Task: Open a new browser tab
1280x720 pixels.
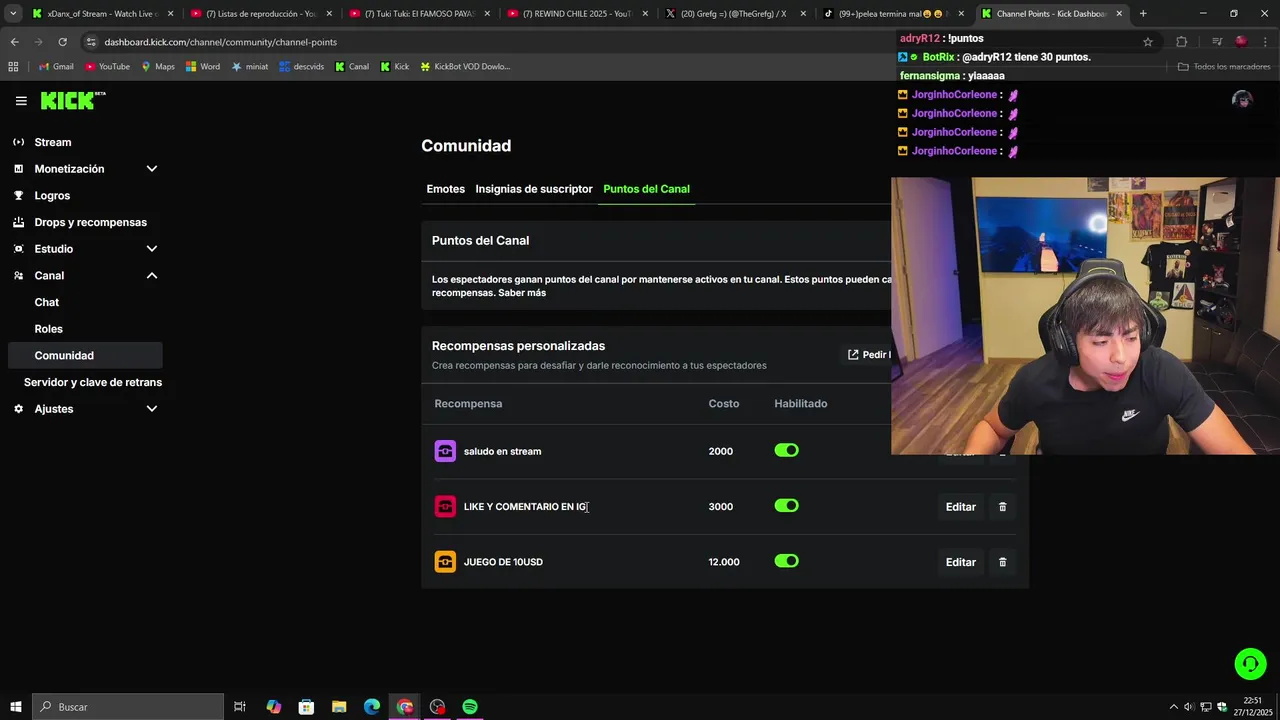Action: pyautogui.click(x=1143, y=14)
